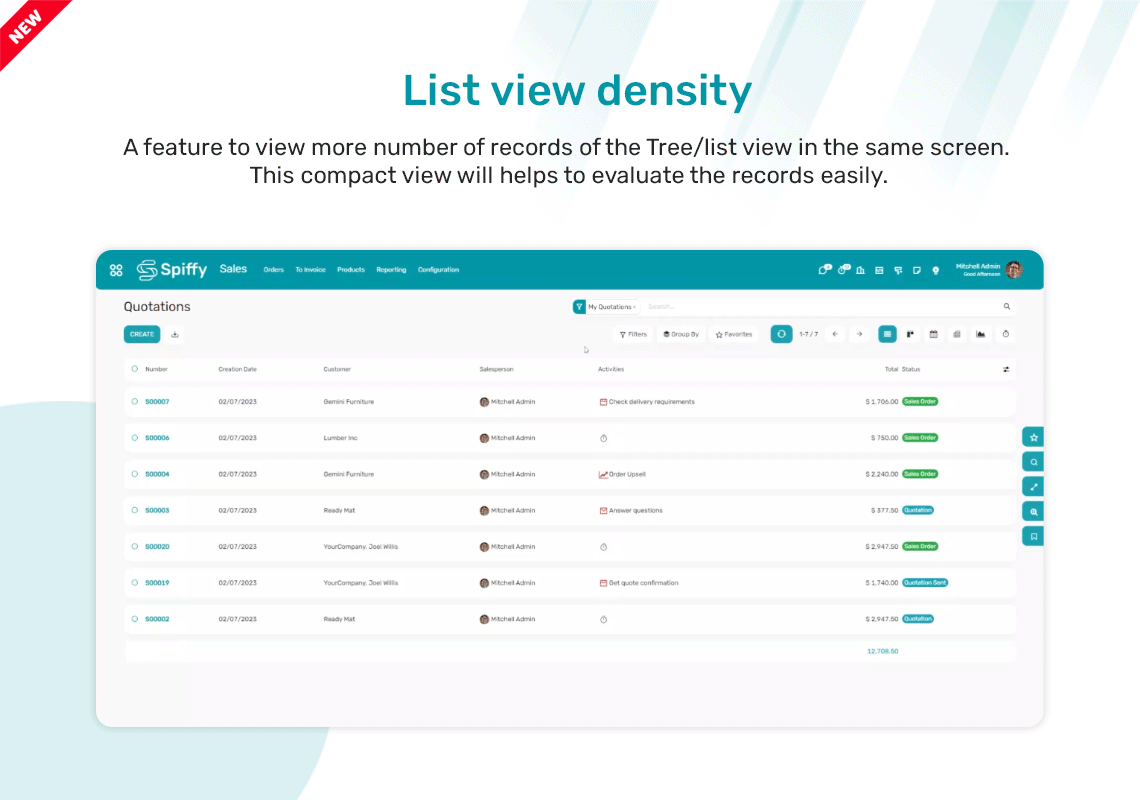Viewport: 1140px width, 800px height.
Task: Open quotation S00019 link
Action: [157, 583]
